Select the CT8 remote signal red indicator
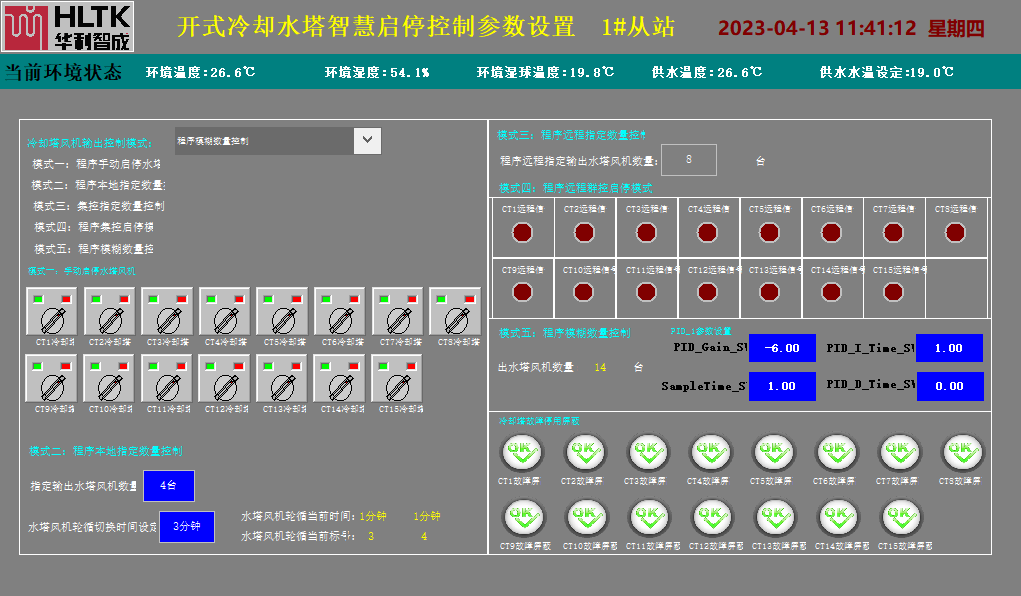Viewport: 1021px width, 596px height. [x=955, y=233]
